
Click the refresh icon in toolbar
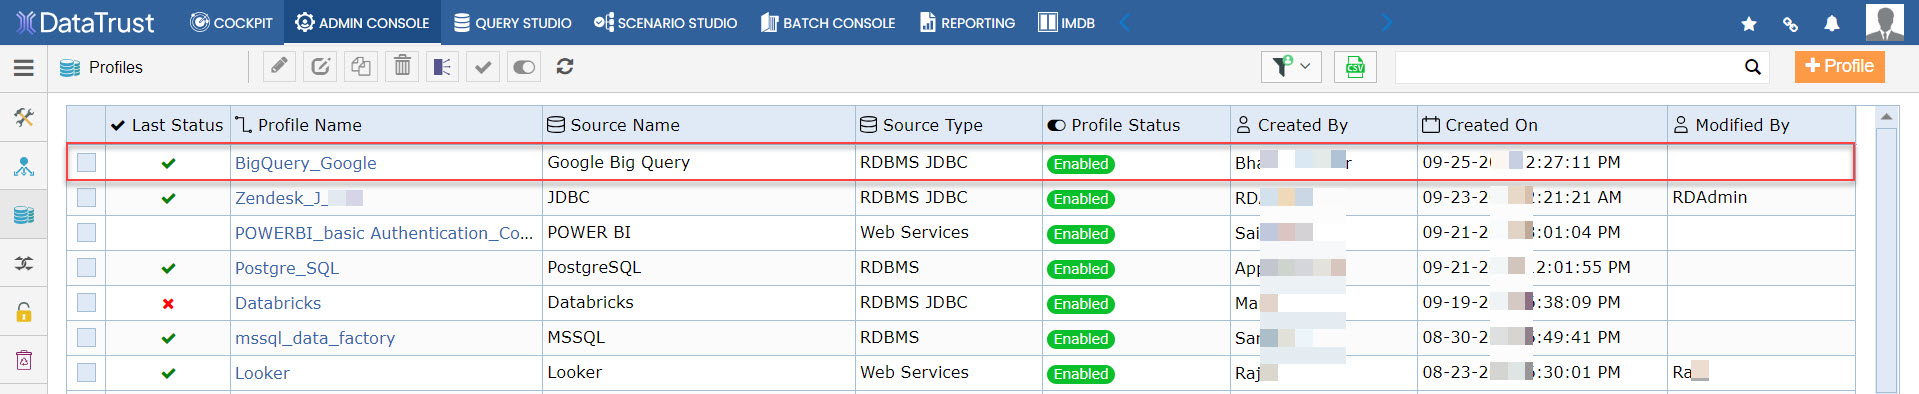[565, 67]
